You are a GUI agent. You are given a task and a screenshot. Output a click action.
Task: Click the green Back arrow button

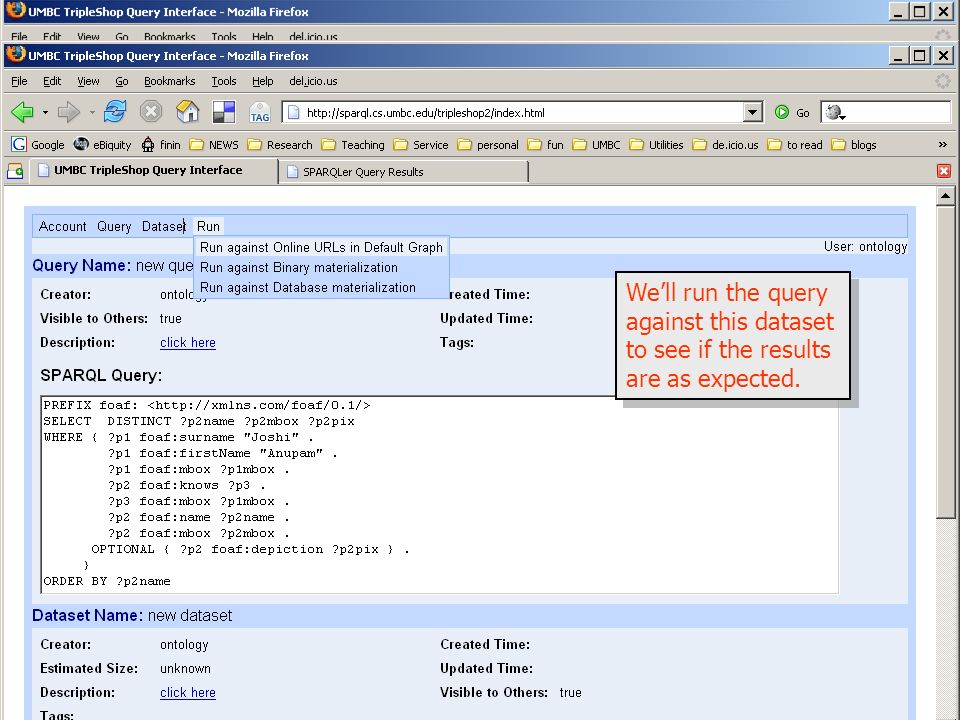23,111
